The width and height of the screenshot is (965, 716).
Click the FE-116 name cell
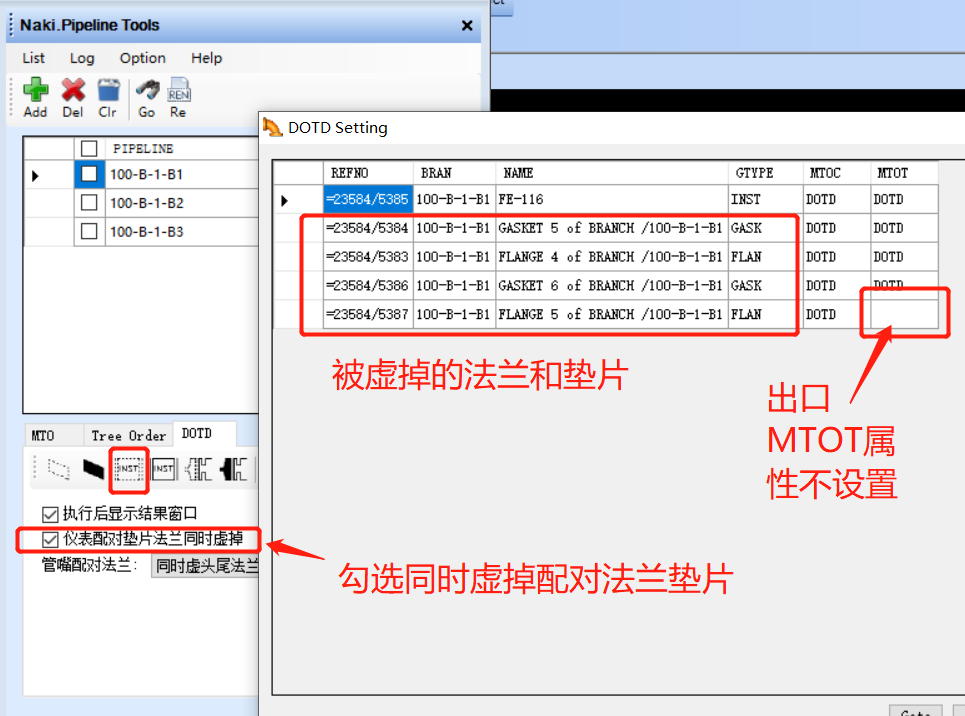point(612,199)
